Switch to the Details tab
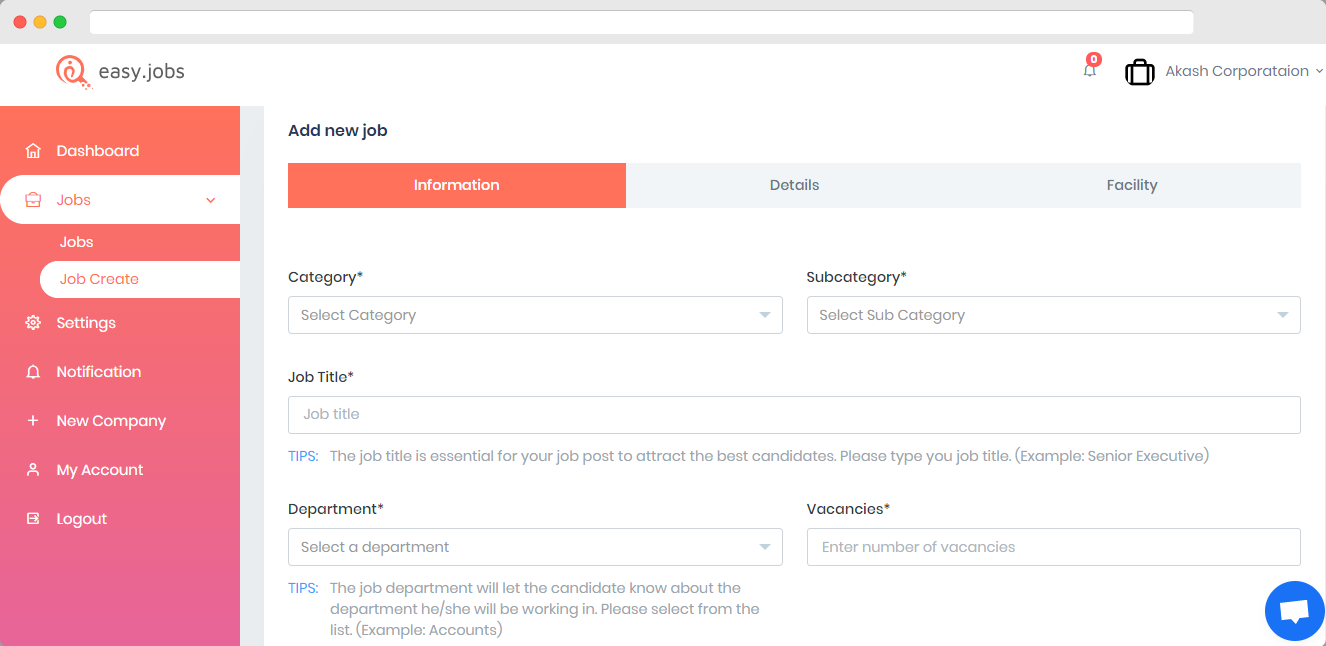This screenshot has width=1326, height=646. point(795,185)
